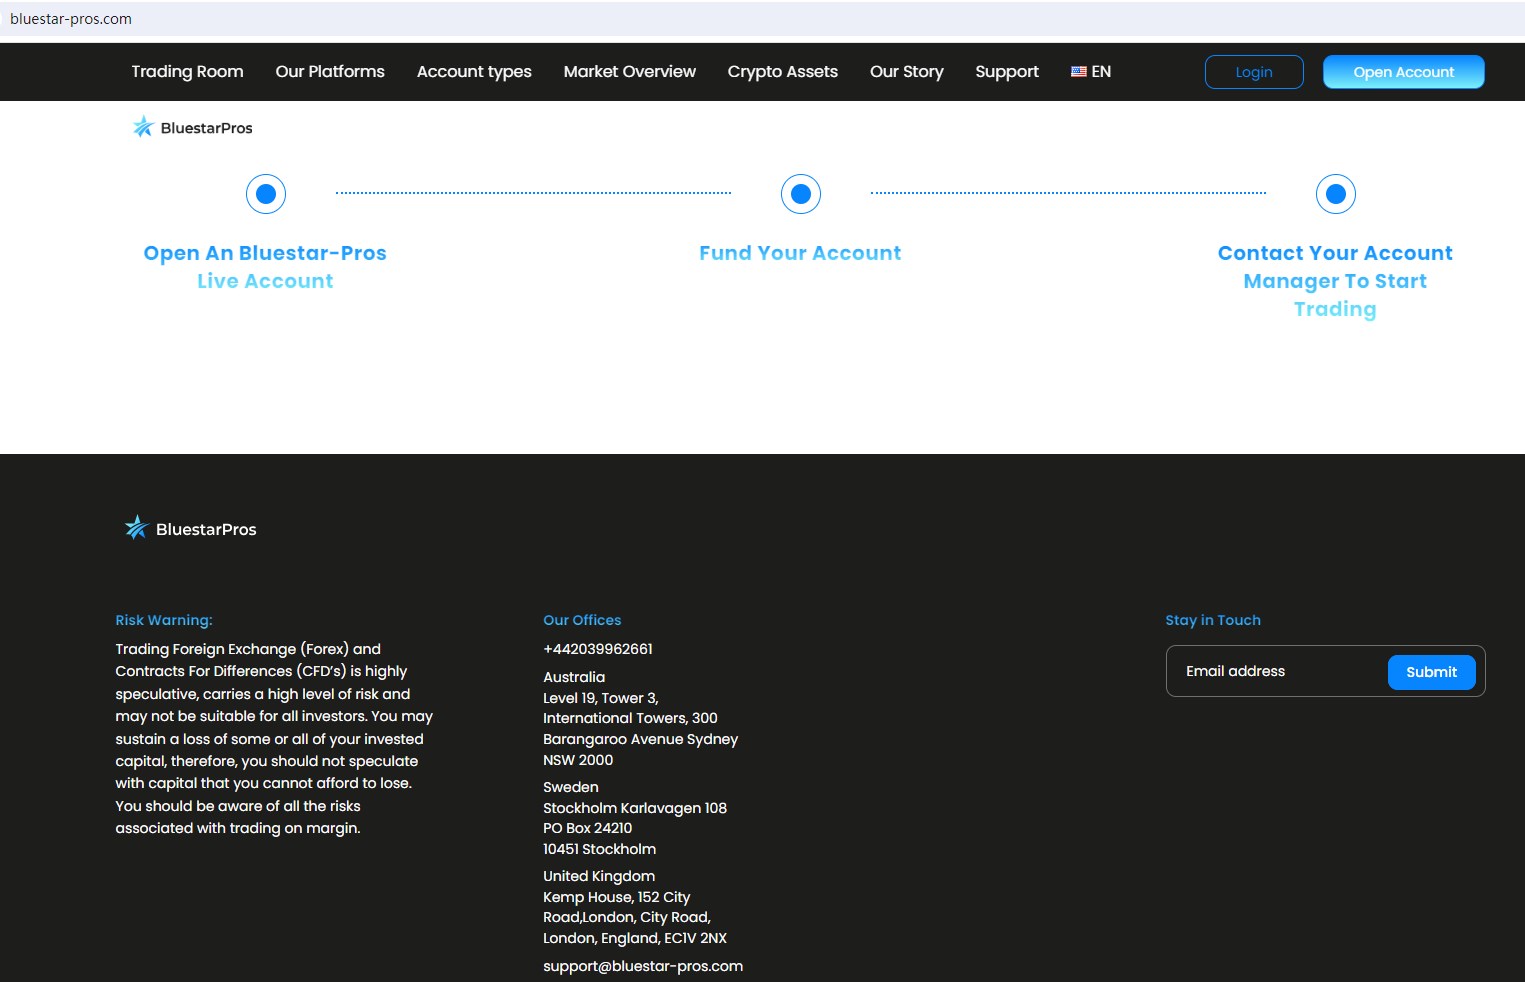The image size is (1525, 982).
Task: Open the Support menu item
Action: (x=1007, y=72)
